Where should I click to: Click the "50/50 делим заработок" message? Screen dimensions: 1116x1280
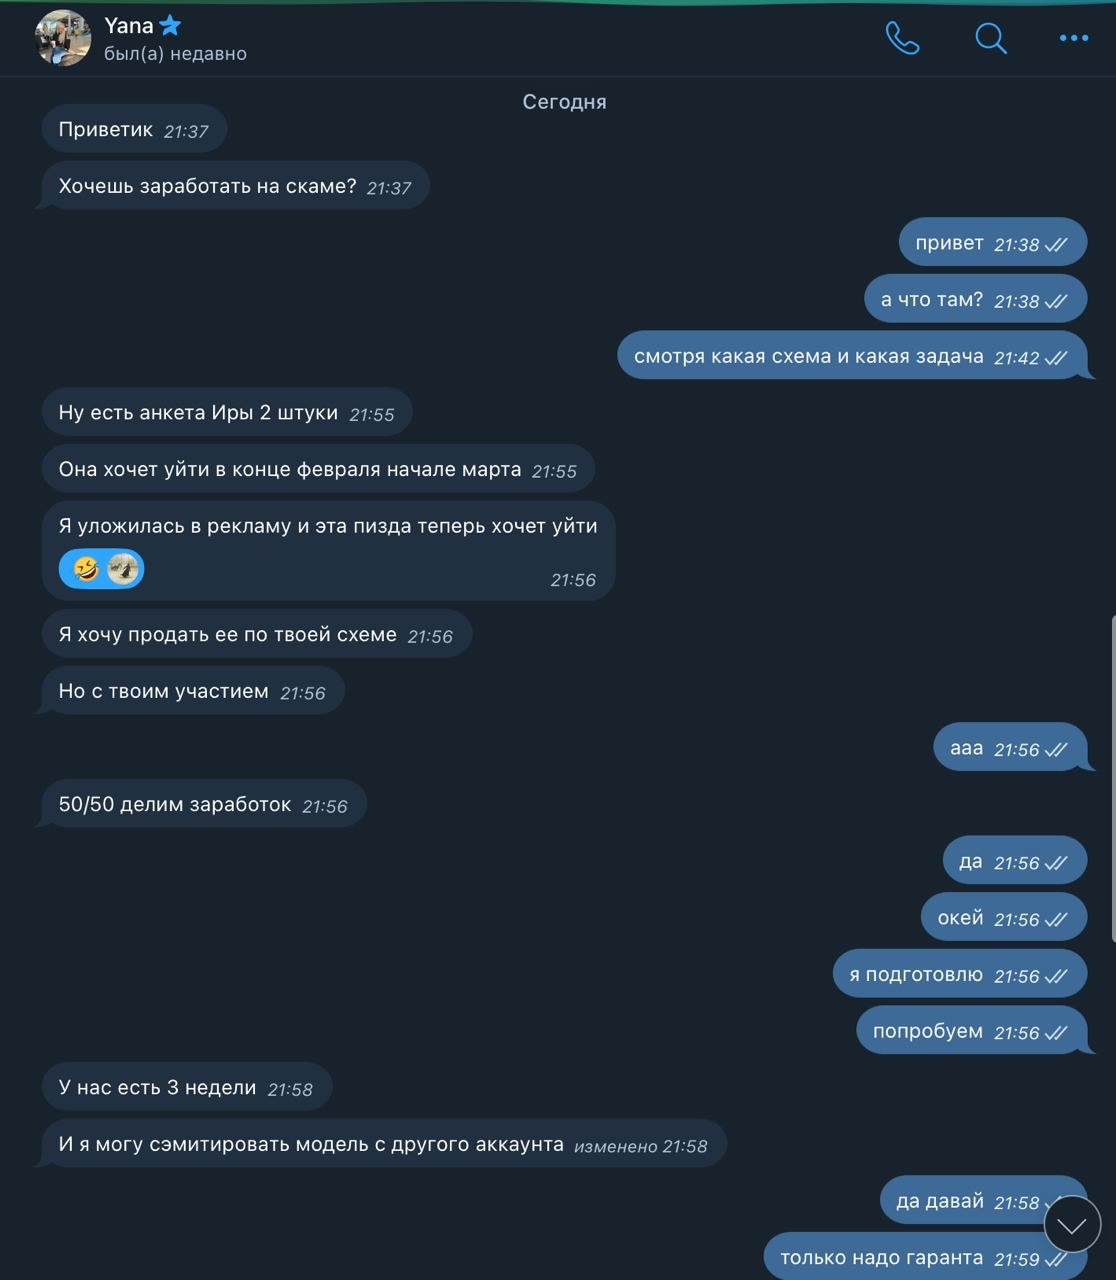coord(204,804)
